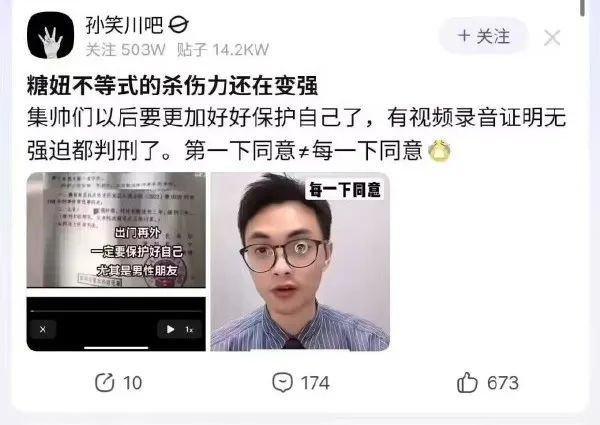The height and width of the screenshot is (425, 600).
Task: Open the 孙笑川吧 avatar image
Action: [x=50, y=35]
